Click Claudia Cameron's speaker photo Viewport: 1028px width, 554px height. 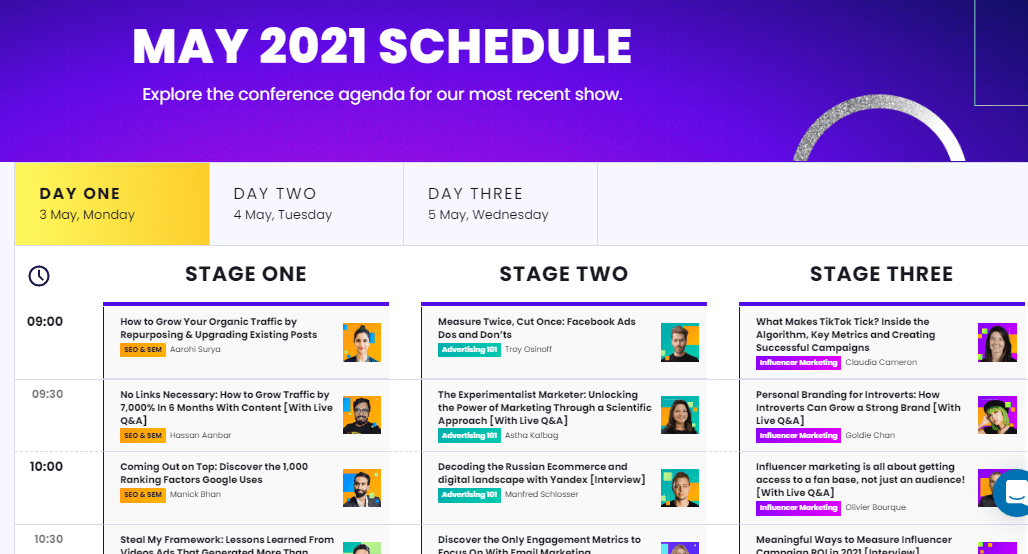click(997, 342)
